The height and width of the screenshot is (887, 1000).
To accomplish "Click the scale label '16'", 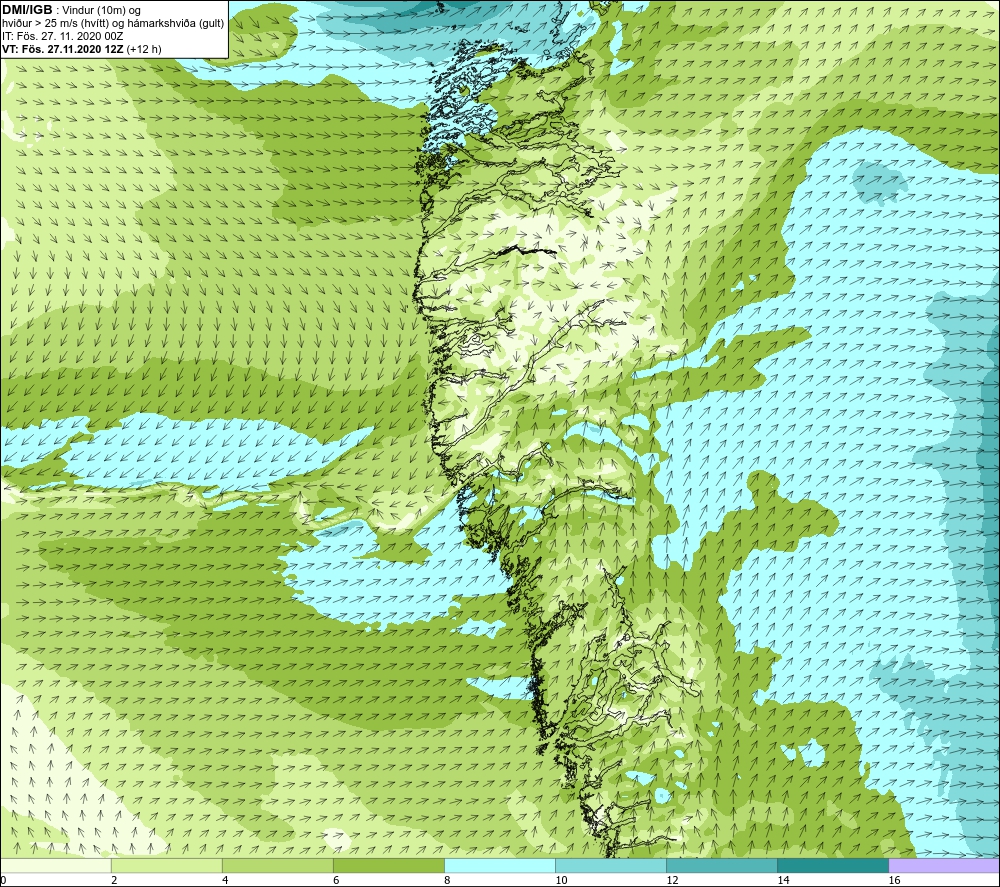I will click(x=893, y=881).
